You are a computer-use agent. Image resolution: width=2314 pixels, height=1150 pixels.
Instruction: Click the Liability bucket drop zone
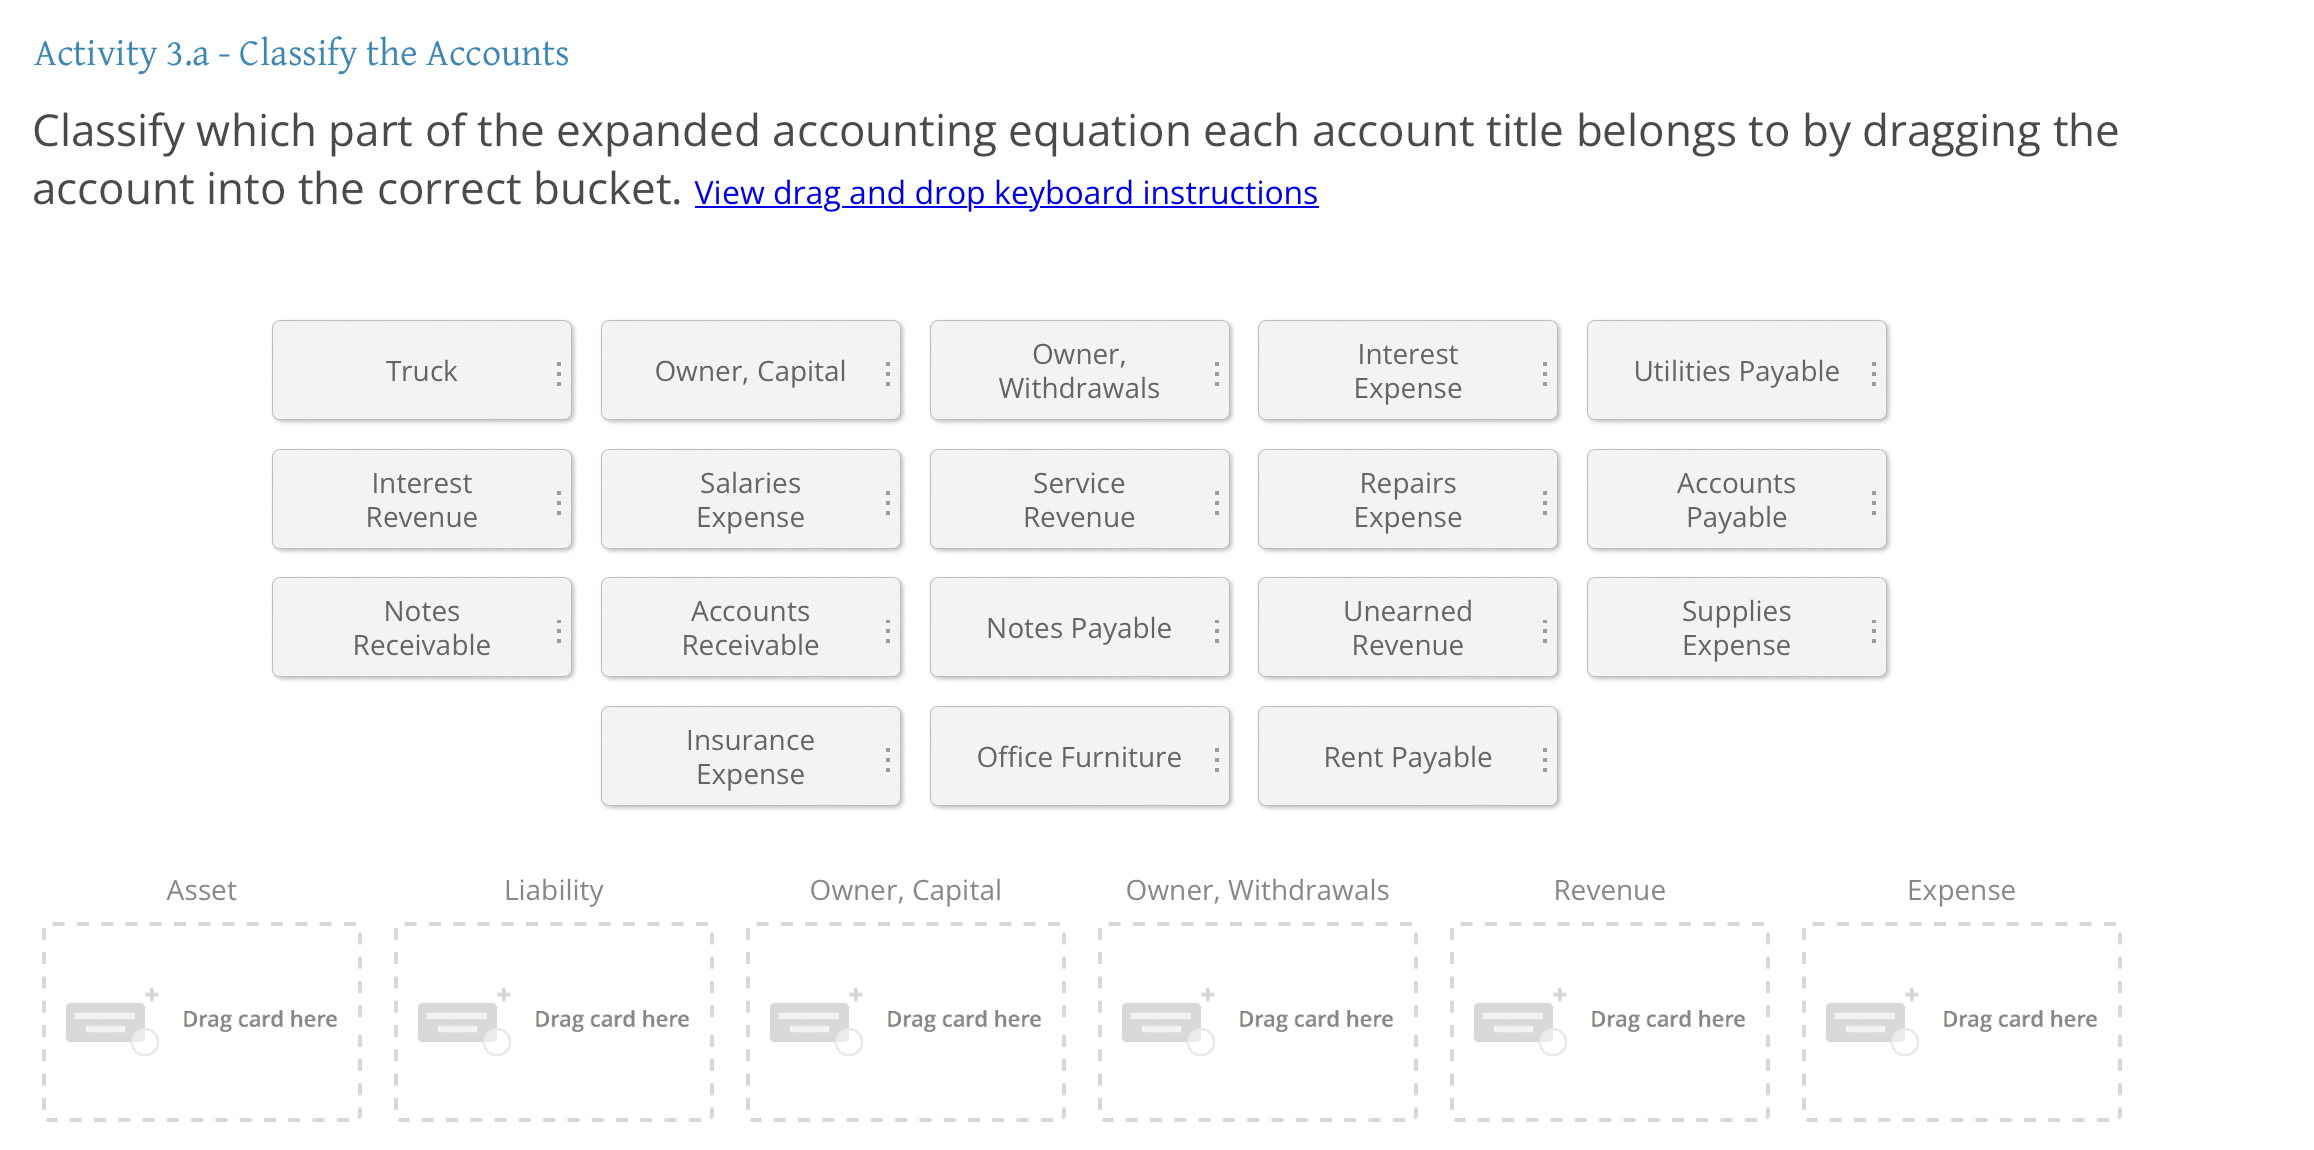[x=554, y=1021]
